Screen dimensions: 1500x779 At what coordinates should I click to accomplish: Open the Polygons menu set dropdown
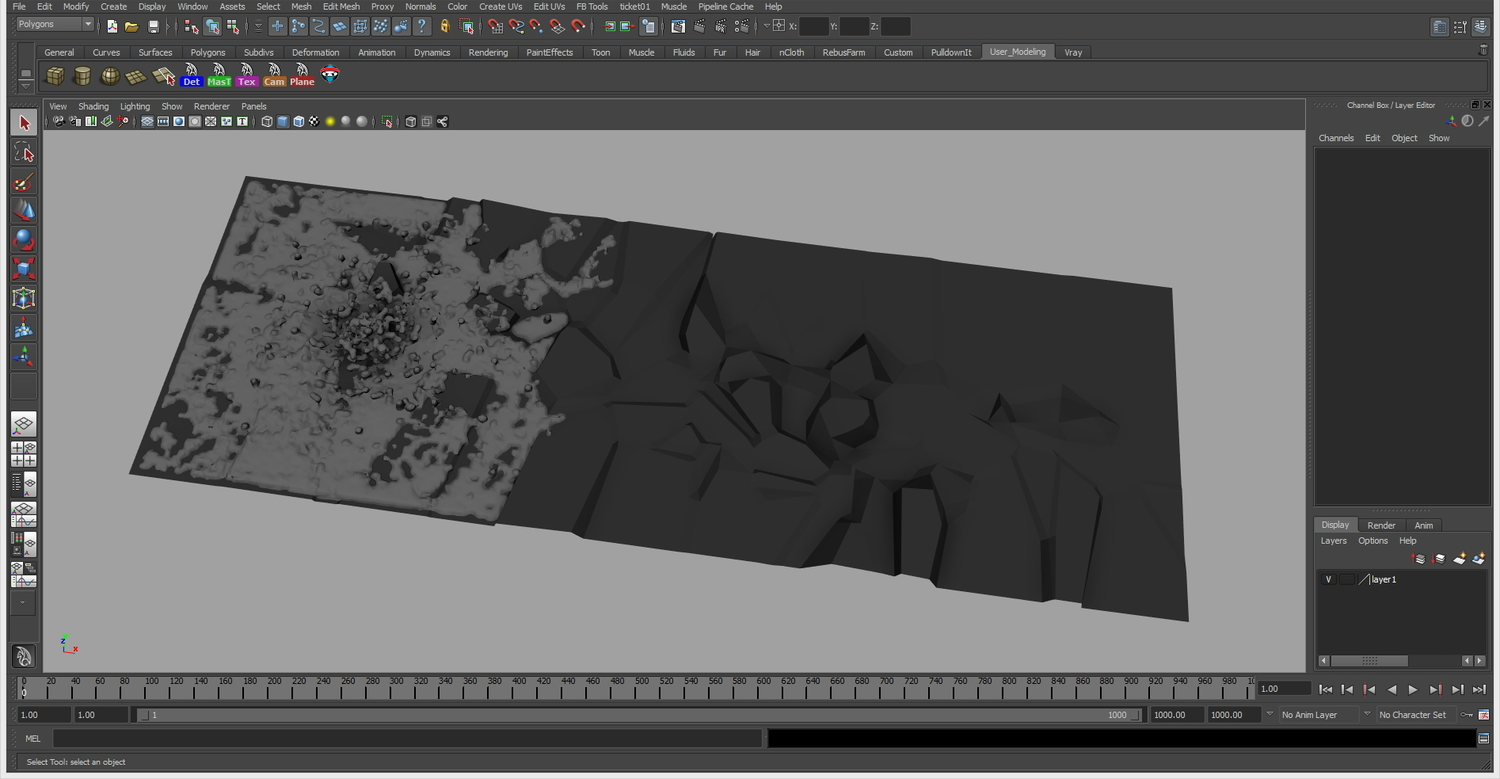(54, 24)
